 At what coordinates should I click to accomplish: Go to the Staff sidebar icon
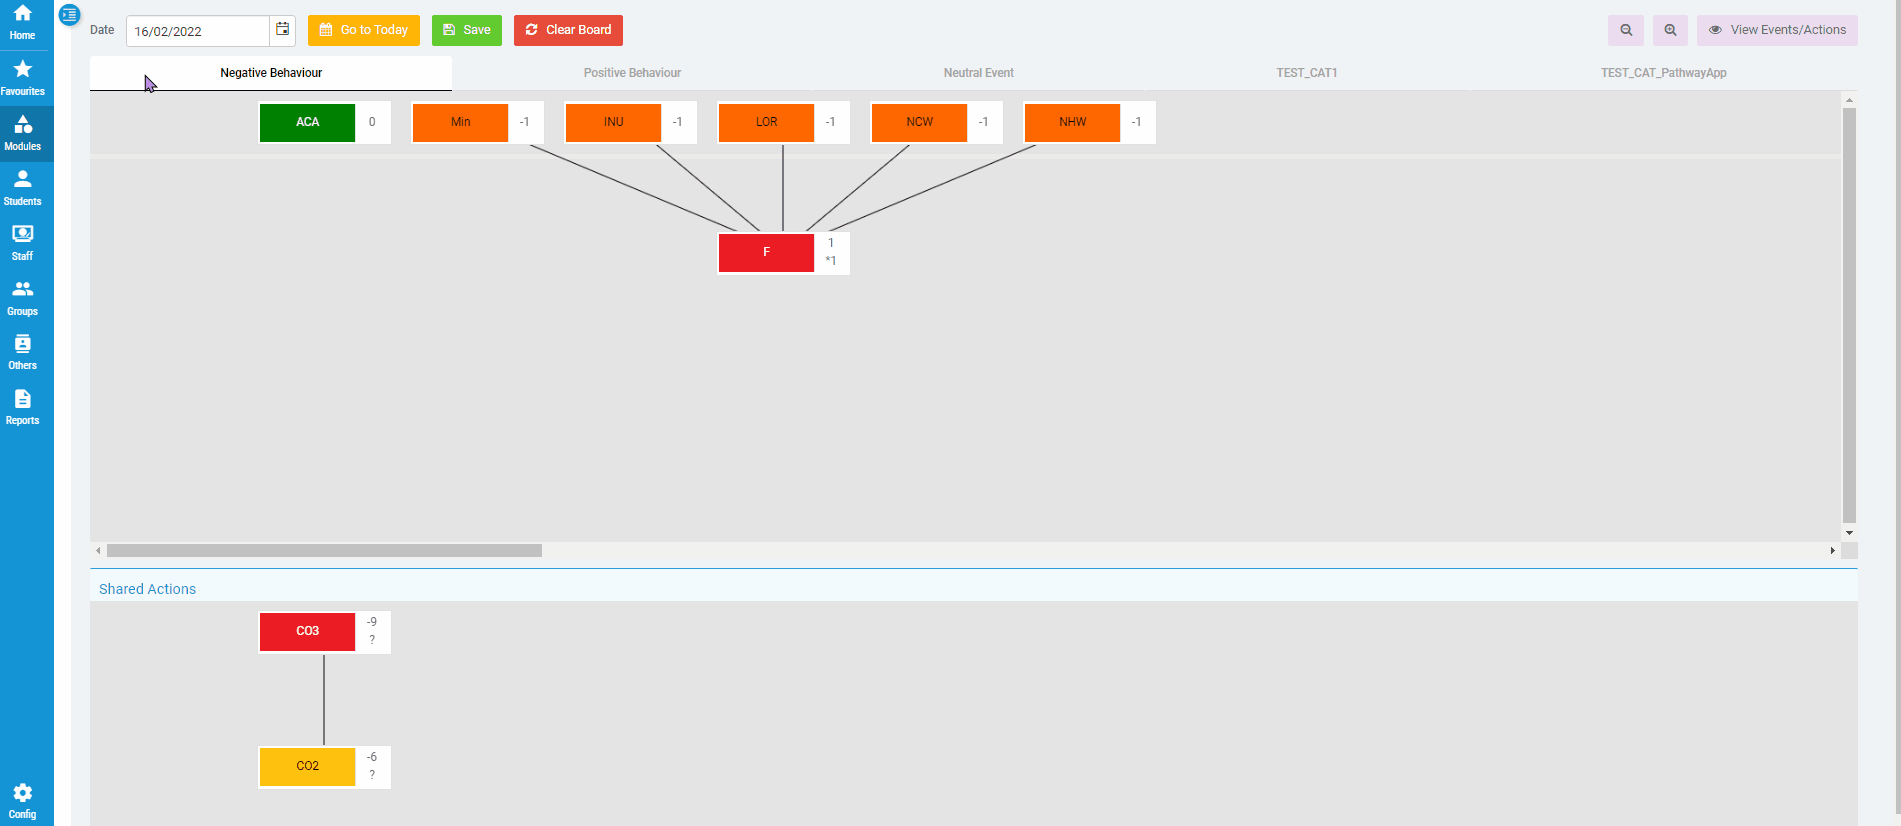coord(22,242)
